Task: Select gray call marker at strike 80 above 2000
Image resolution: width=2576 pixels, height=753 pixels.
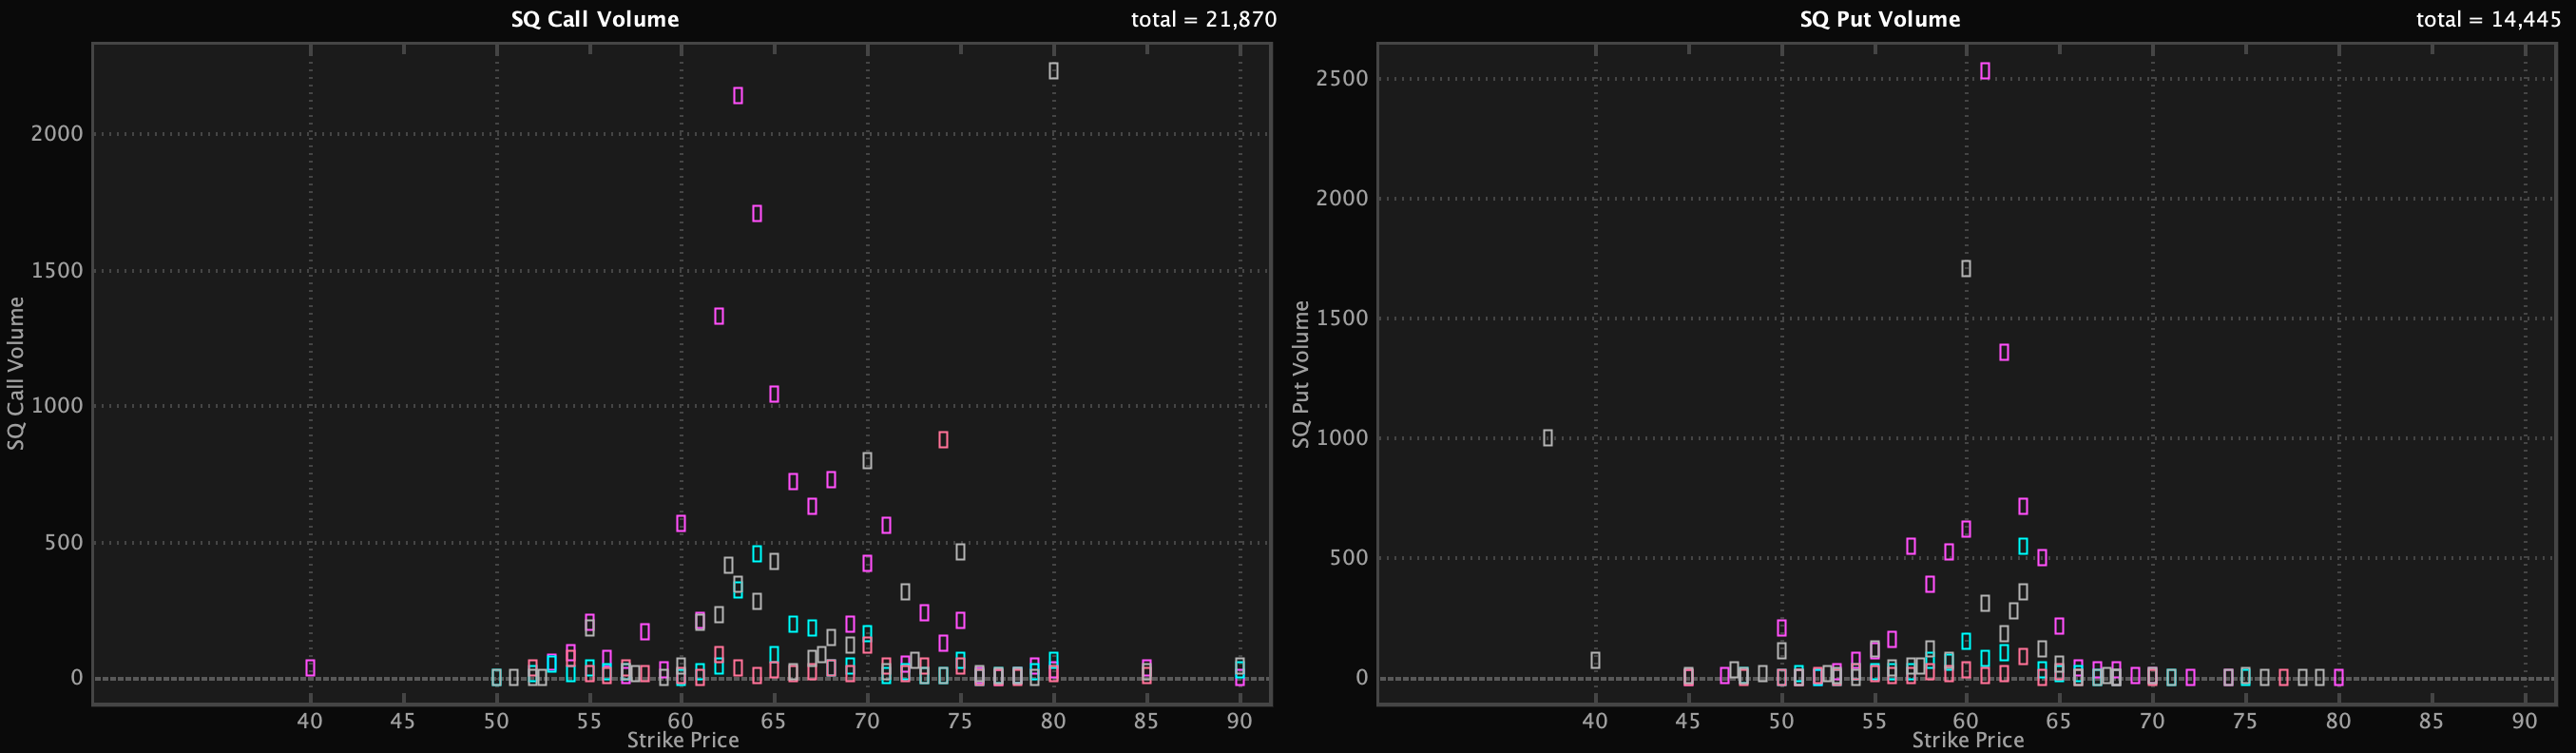Action: point(1053,71)
